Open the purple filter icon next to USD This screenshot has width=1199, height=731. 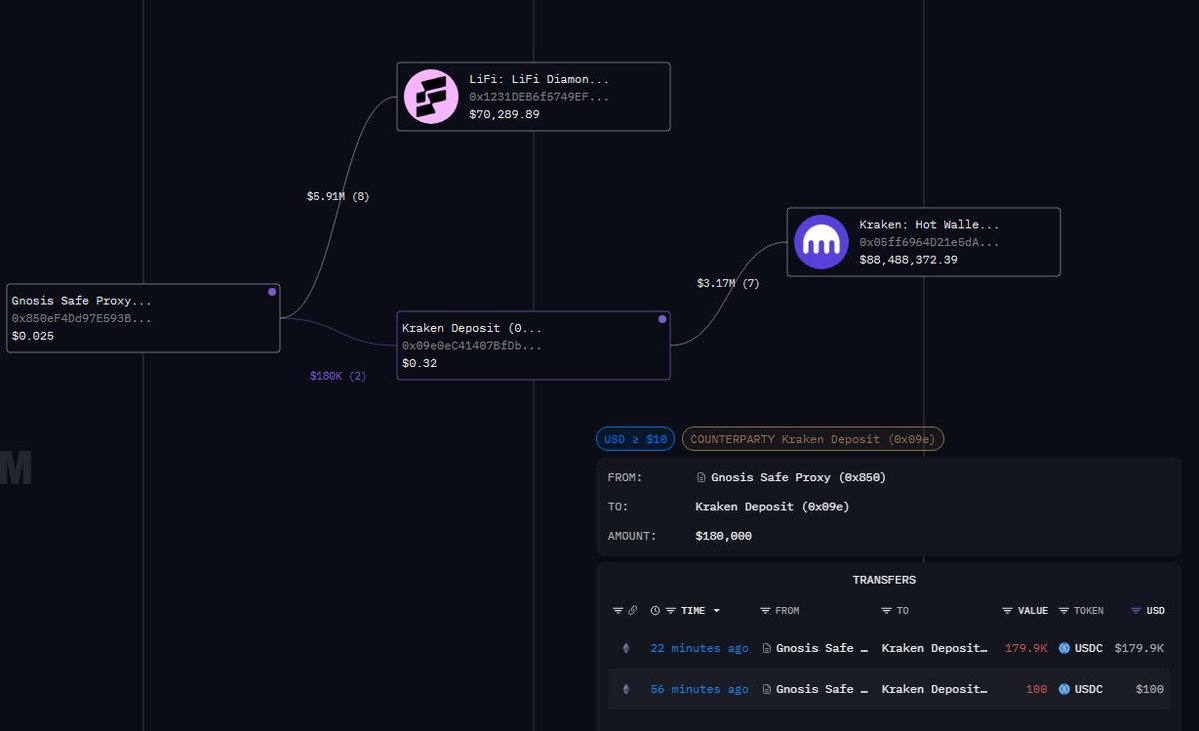(x=1136, y=610)
